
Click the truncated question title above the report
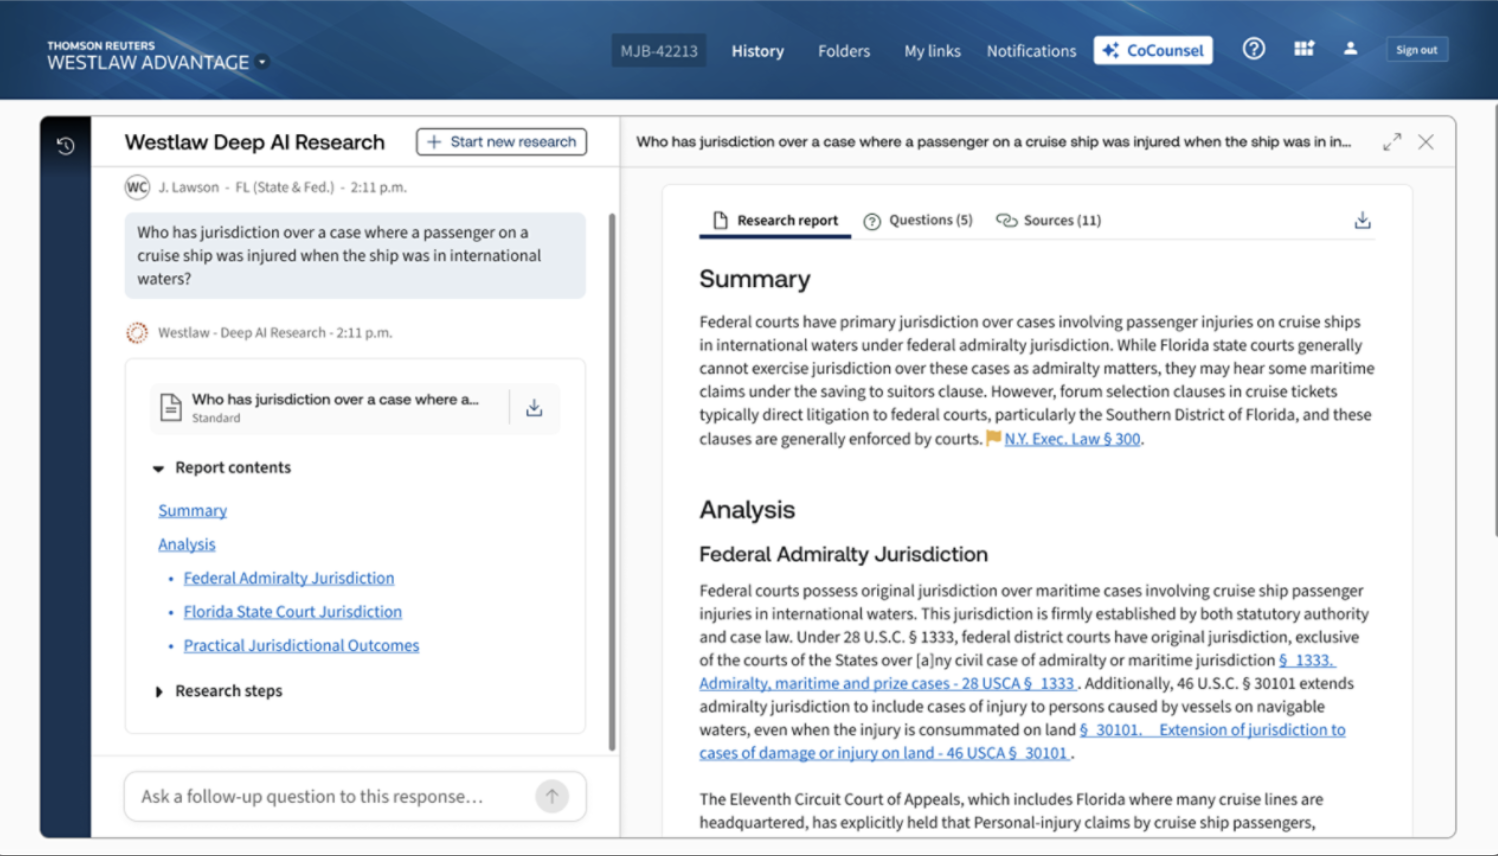pos(993,142)
